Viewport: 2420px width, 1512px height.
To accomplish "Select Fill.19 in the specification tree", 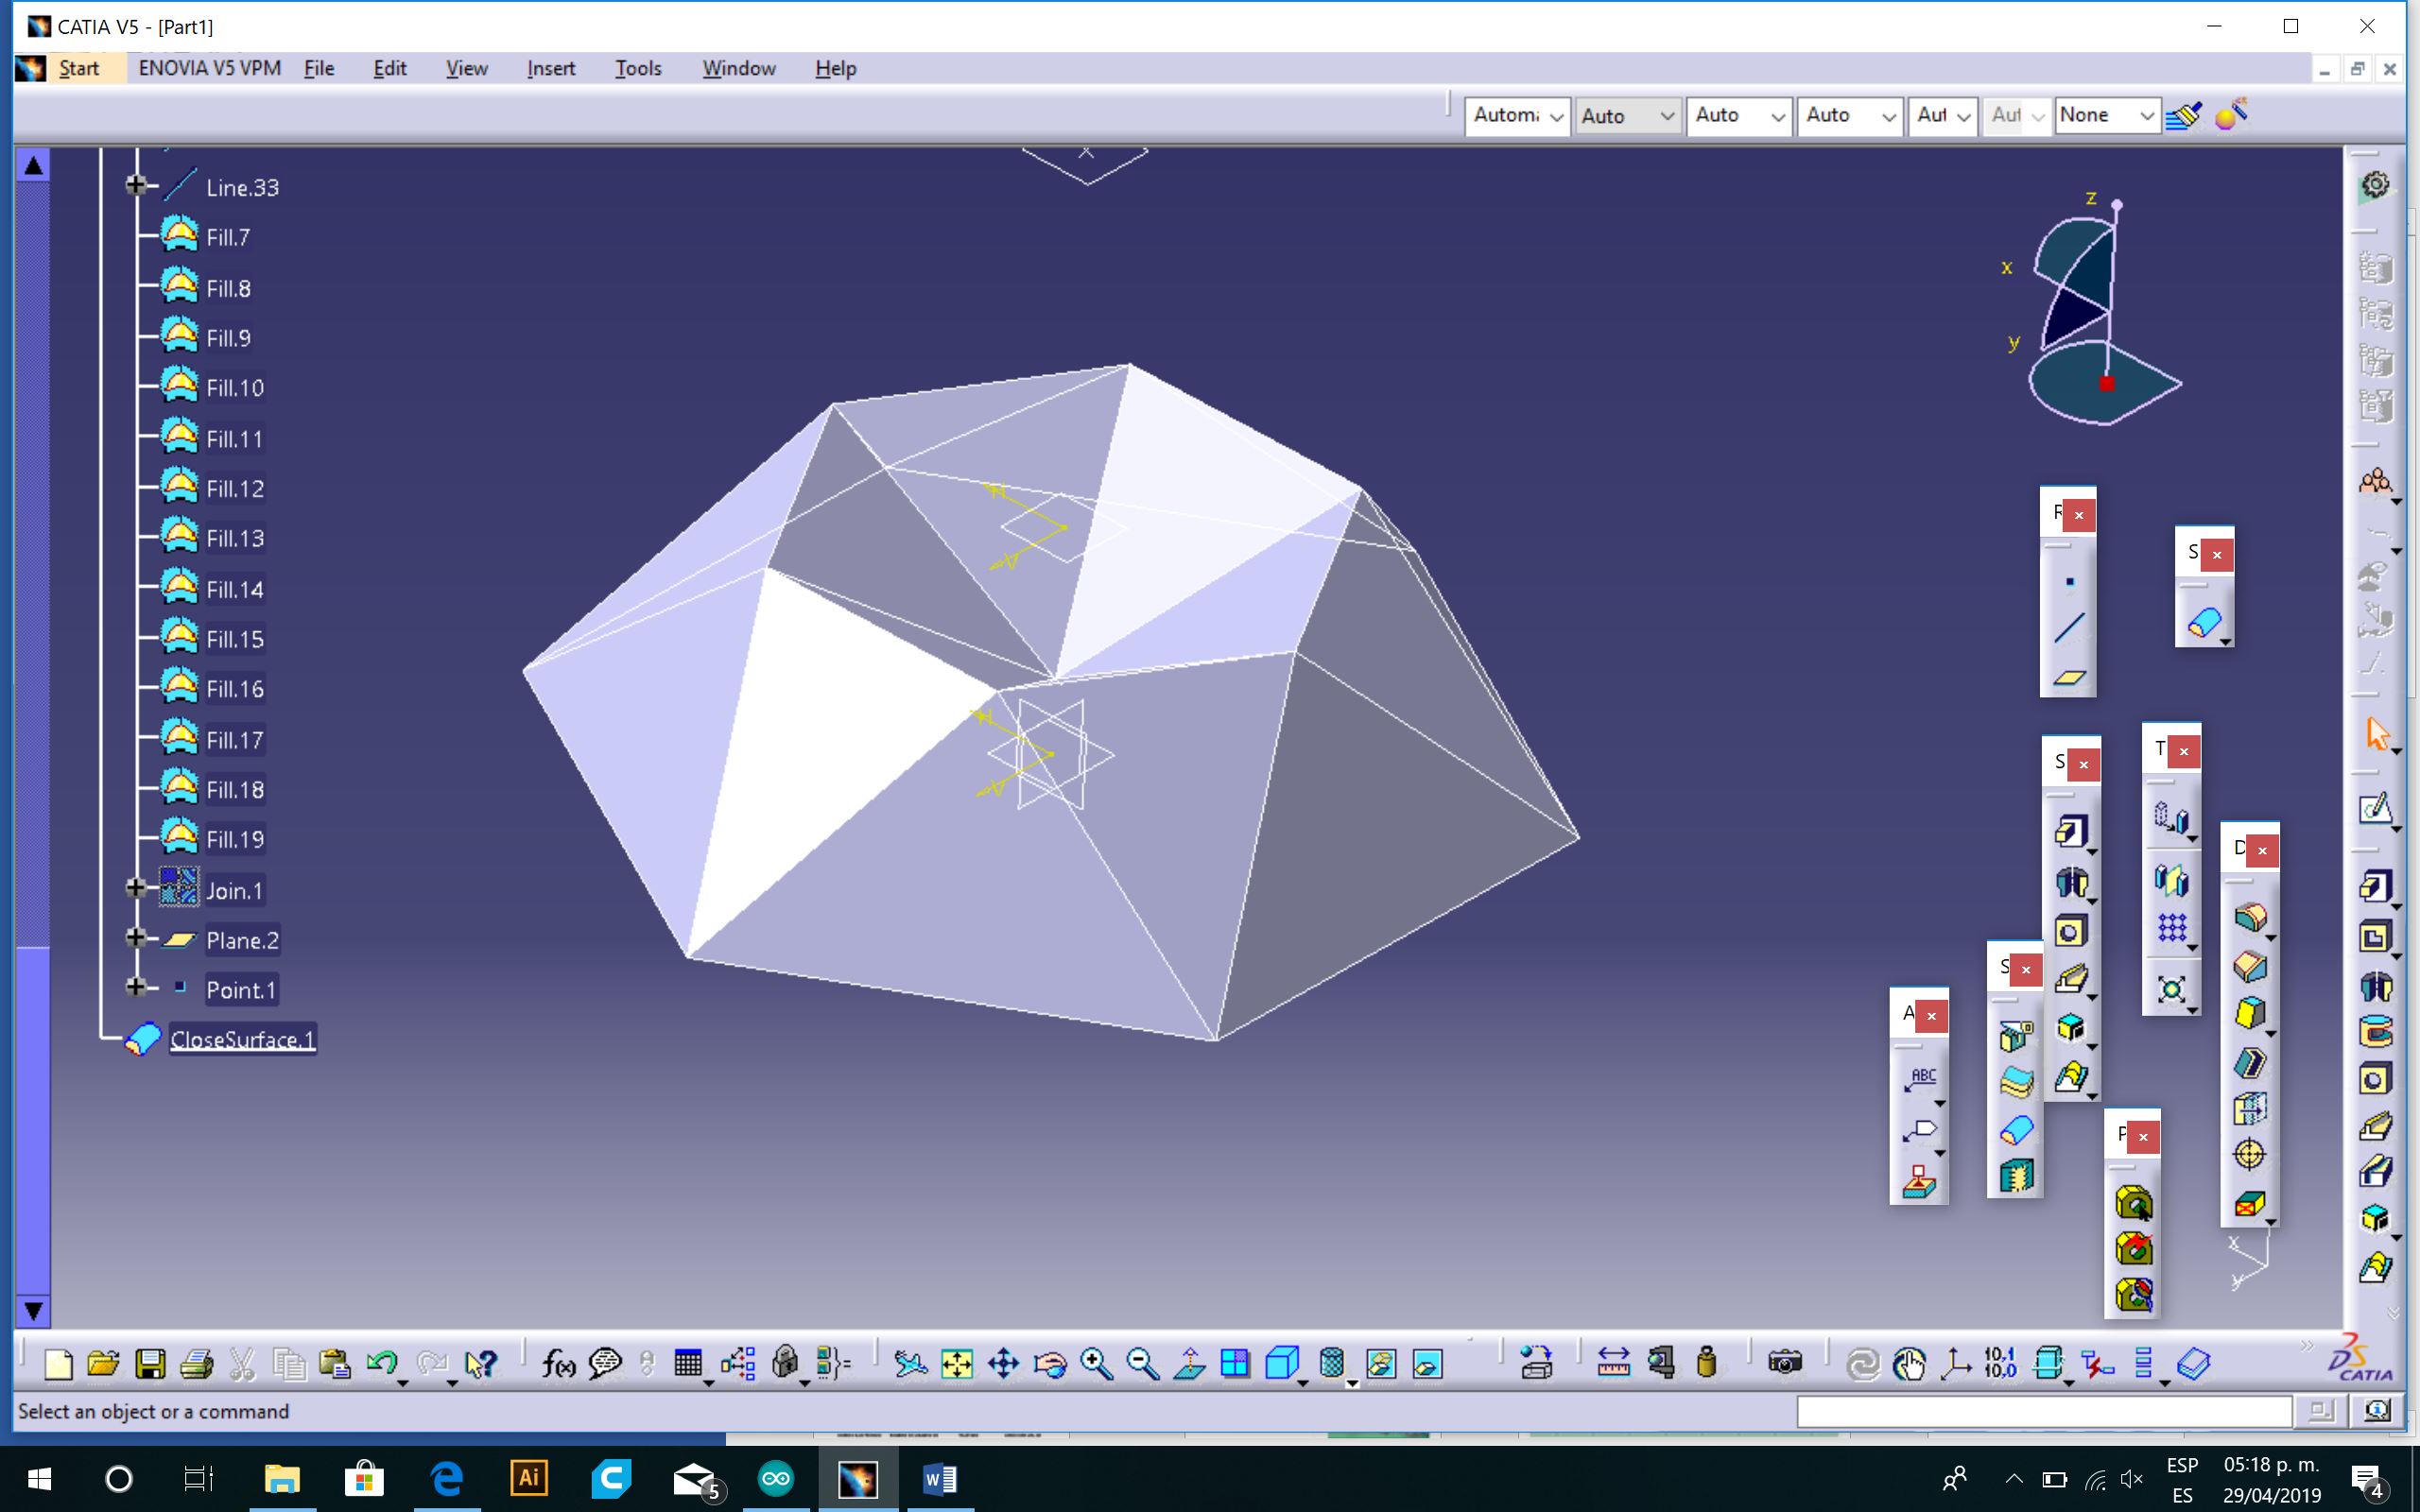I will point(235,839).
